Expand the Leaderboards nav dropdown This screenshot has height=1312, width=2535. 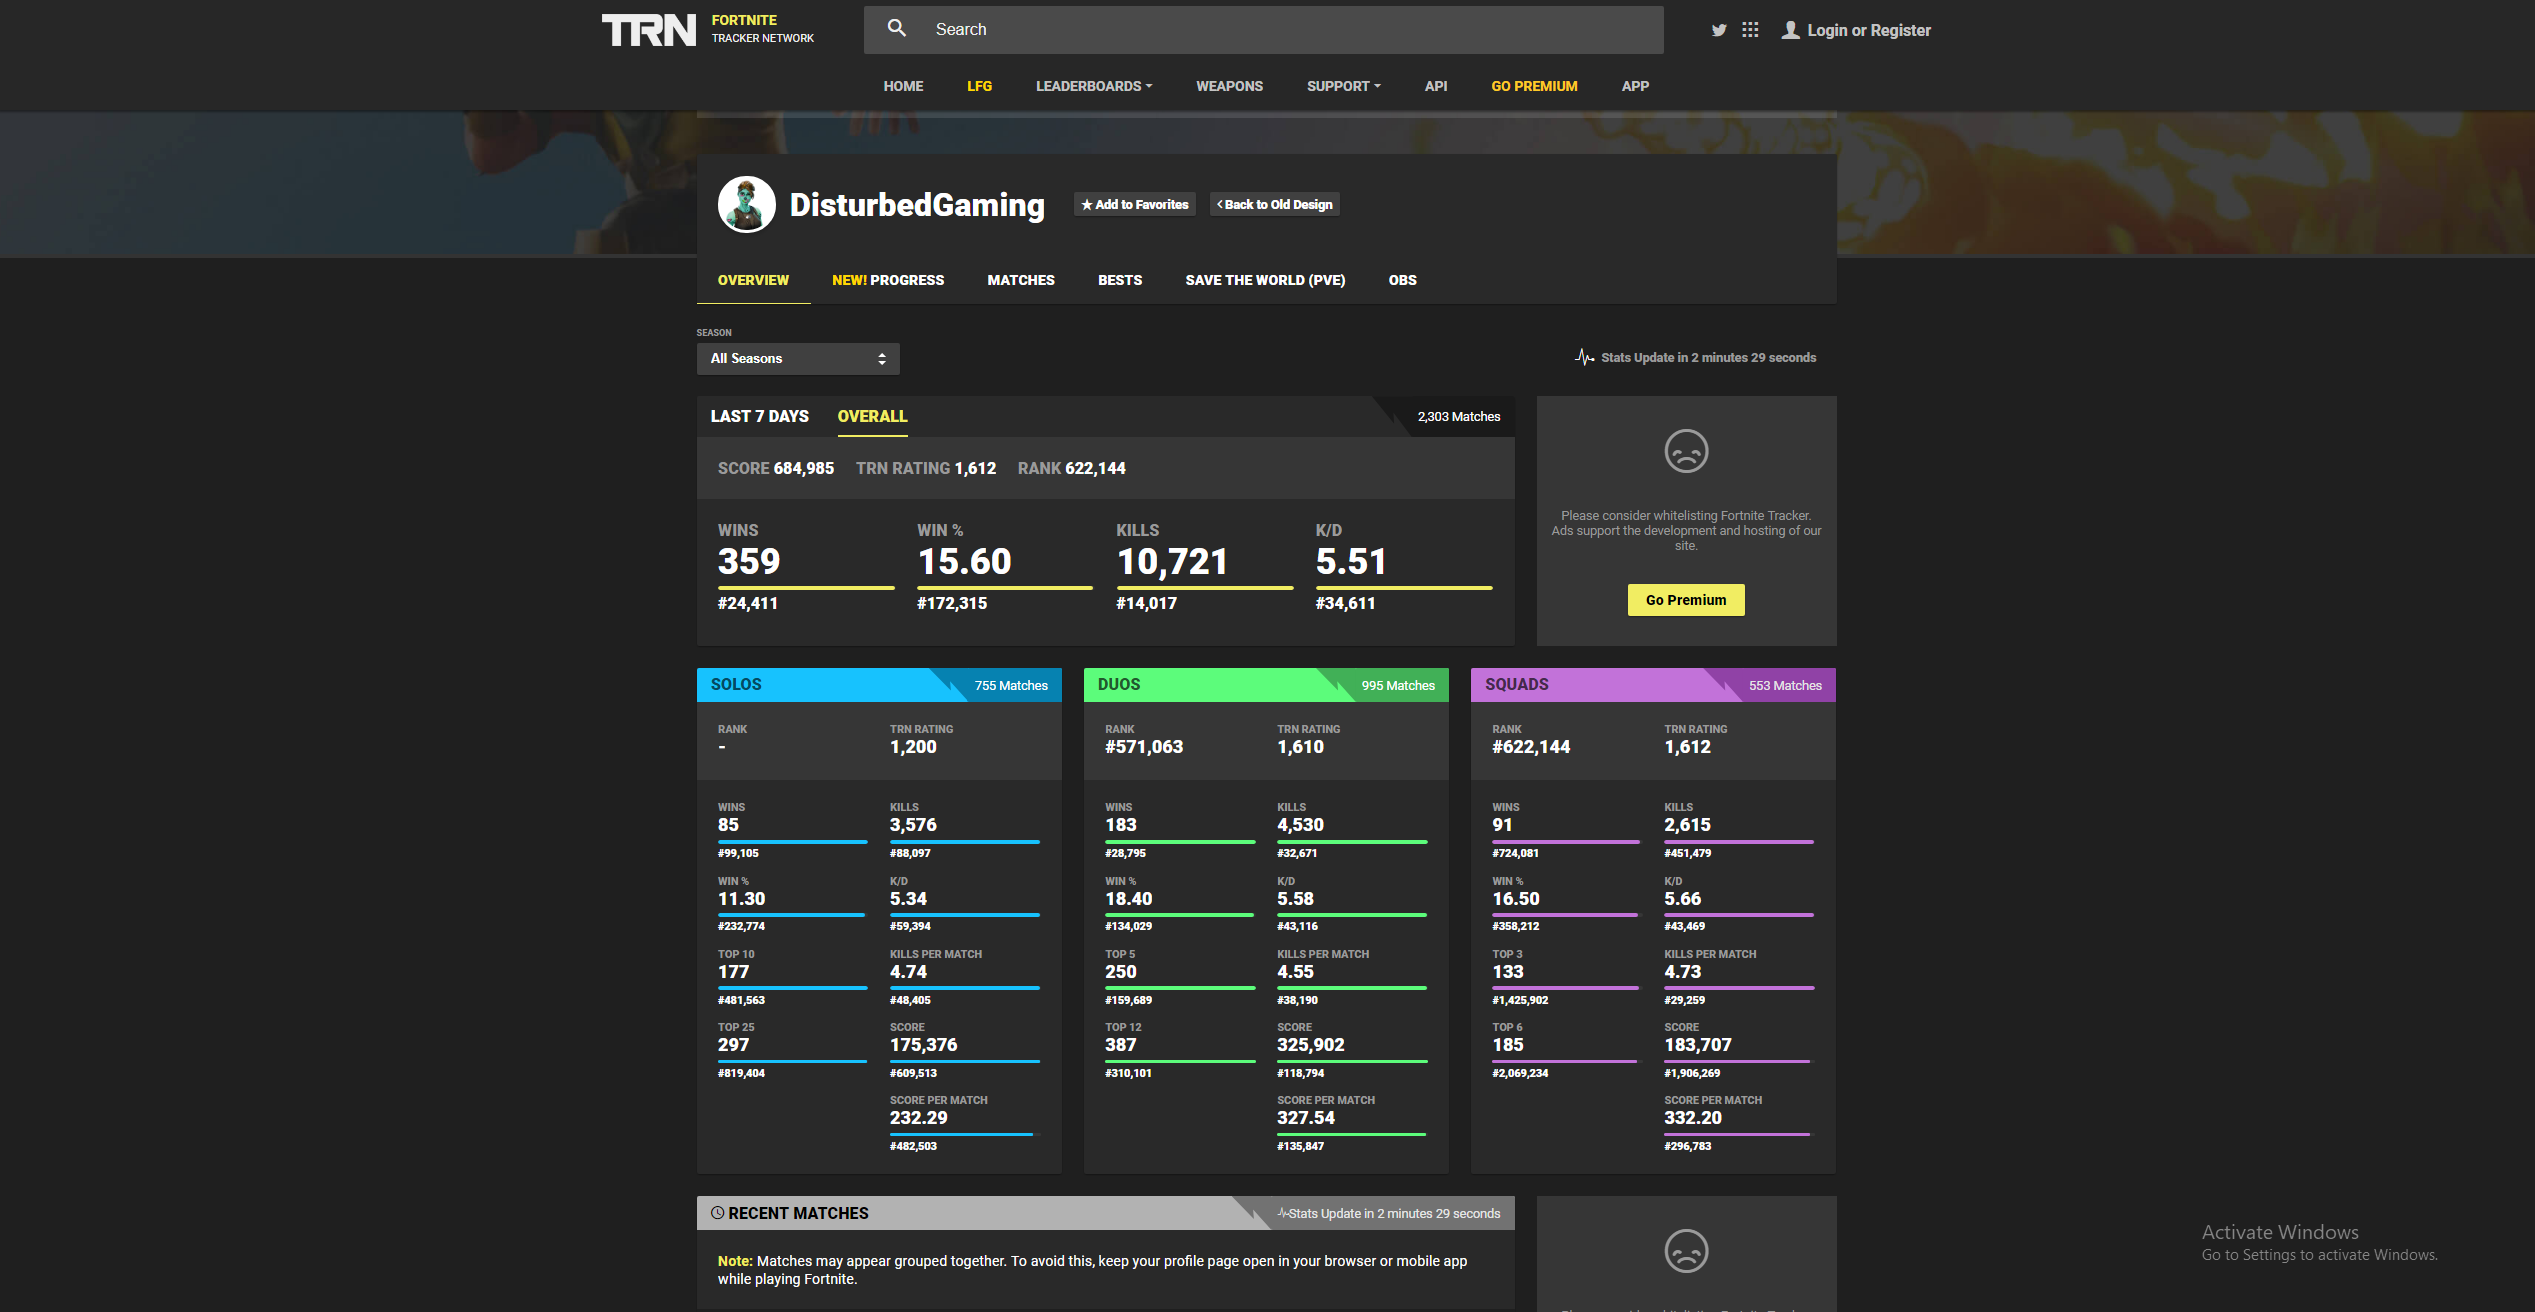coord(1093,86)
